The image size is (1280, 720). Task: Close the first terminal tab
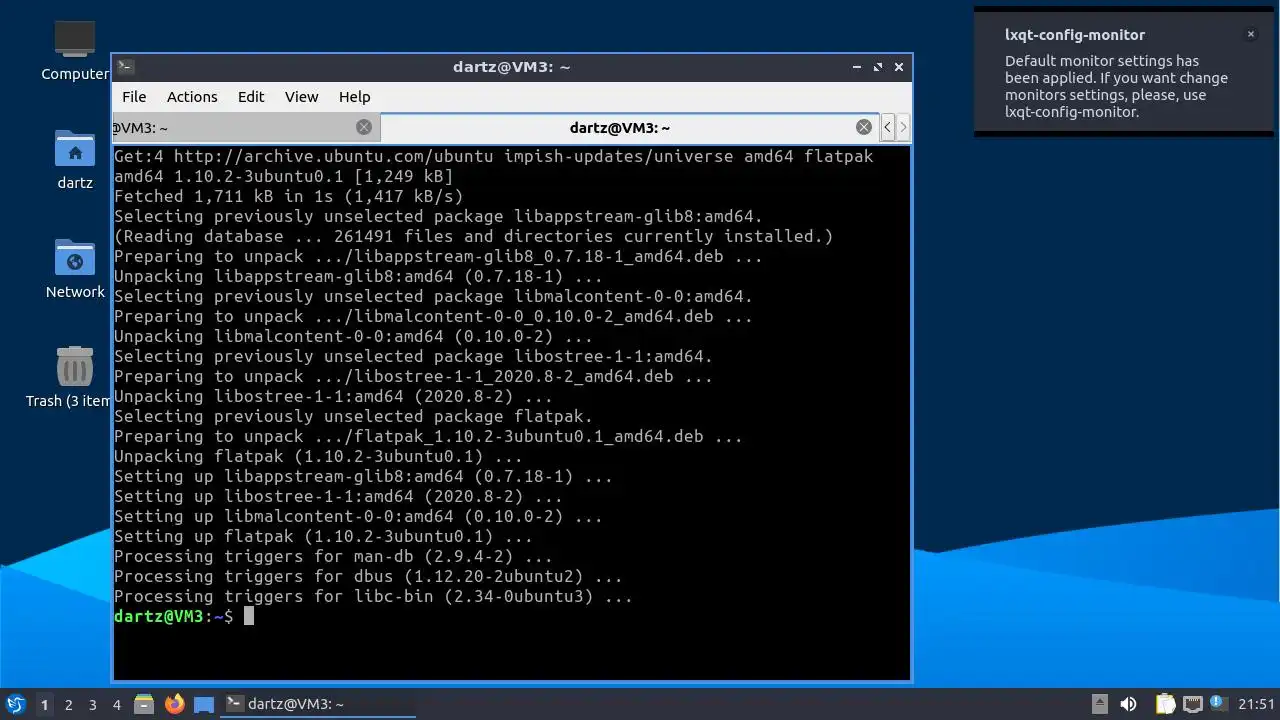pos(364,127)
